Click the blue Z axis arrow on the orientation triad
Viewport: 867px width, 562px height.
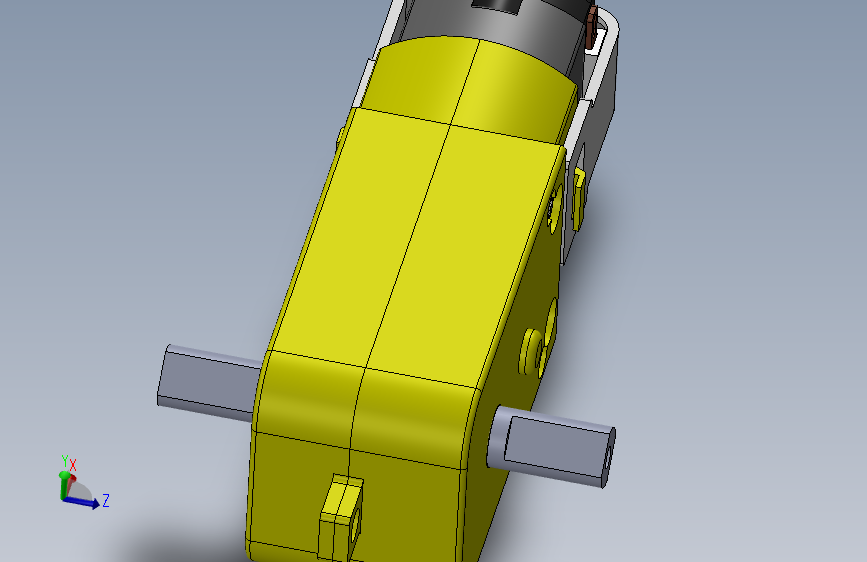coord(82,501)
